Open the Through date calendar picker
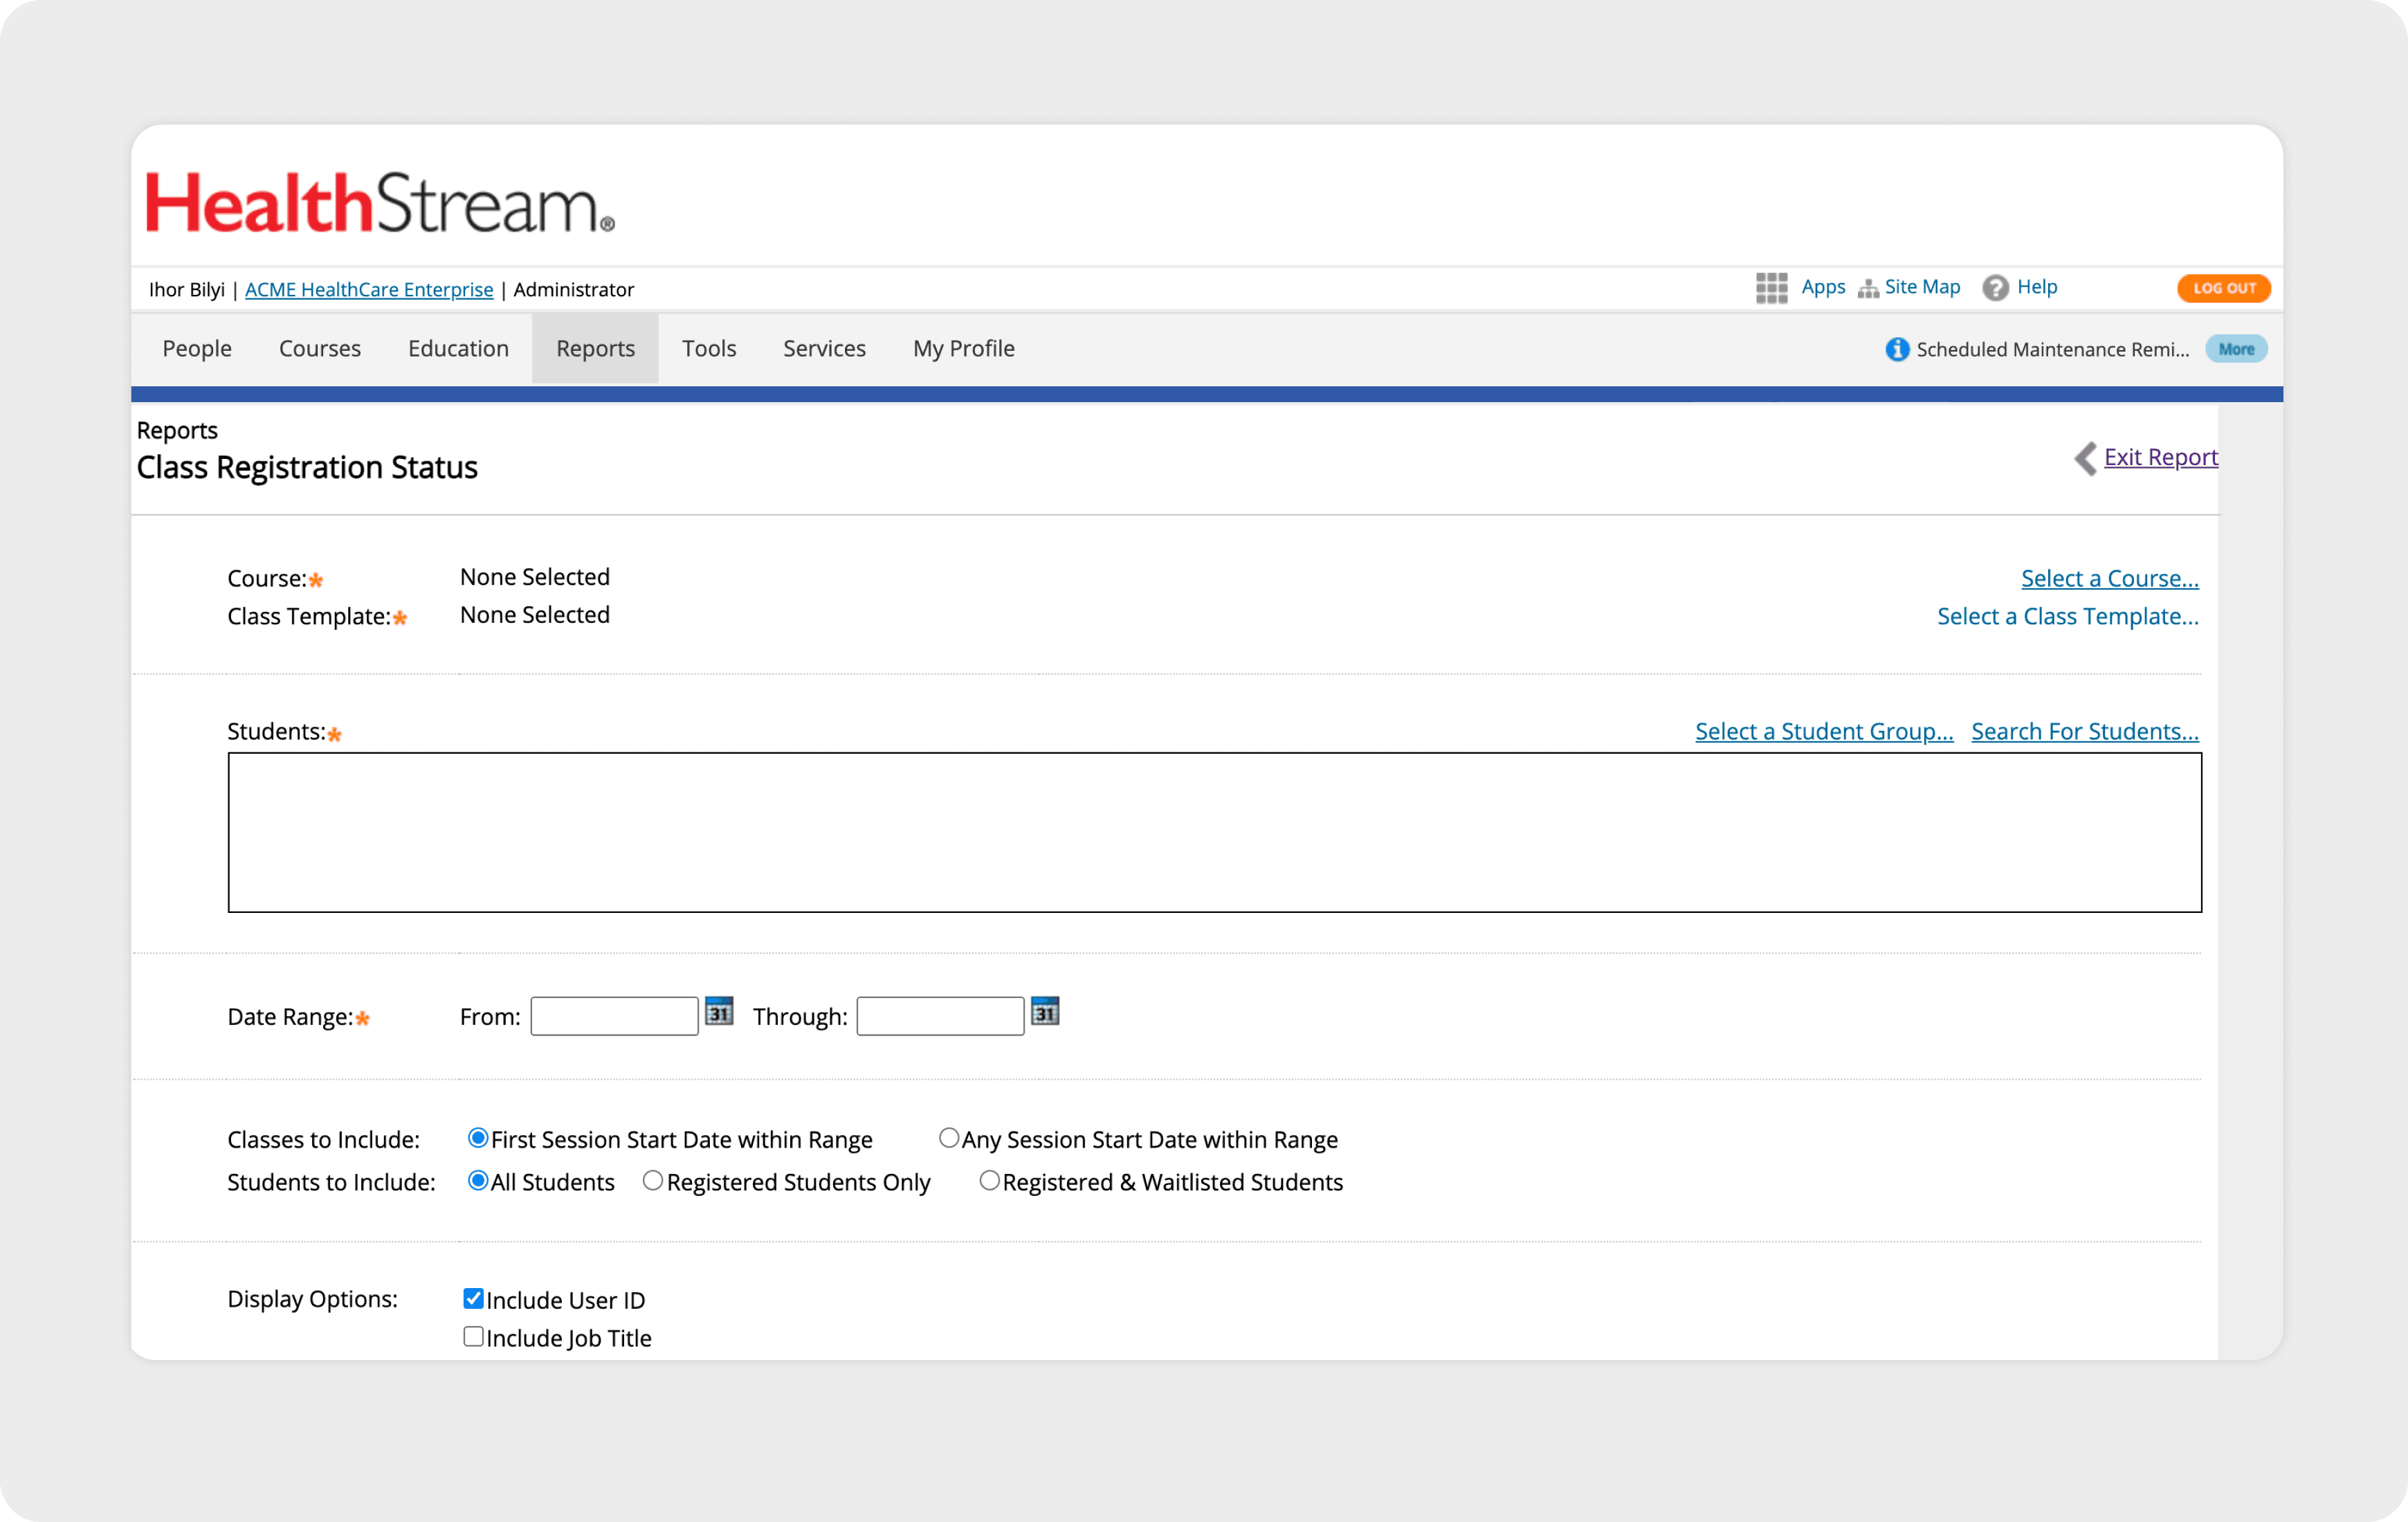This screenshot has width=2408, height=1522. (1045, 1012)
